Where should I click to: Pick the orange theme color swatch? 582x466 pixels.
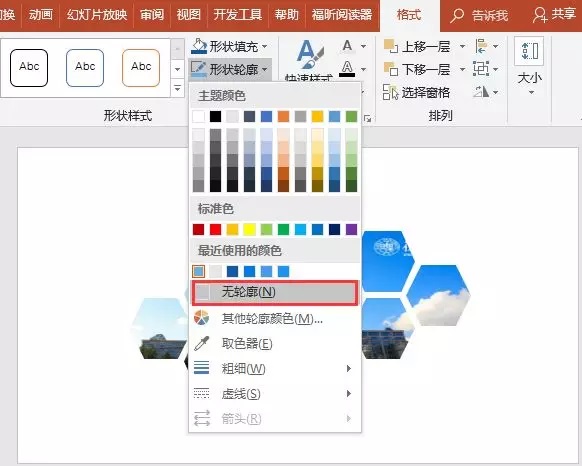pos(283,117)
